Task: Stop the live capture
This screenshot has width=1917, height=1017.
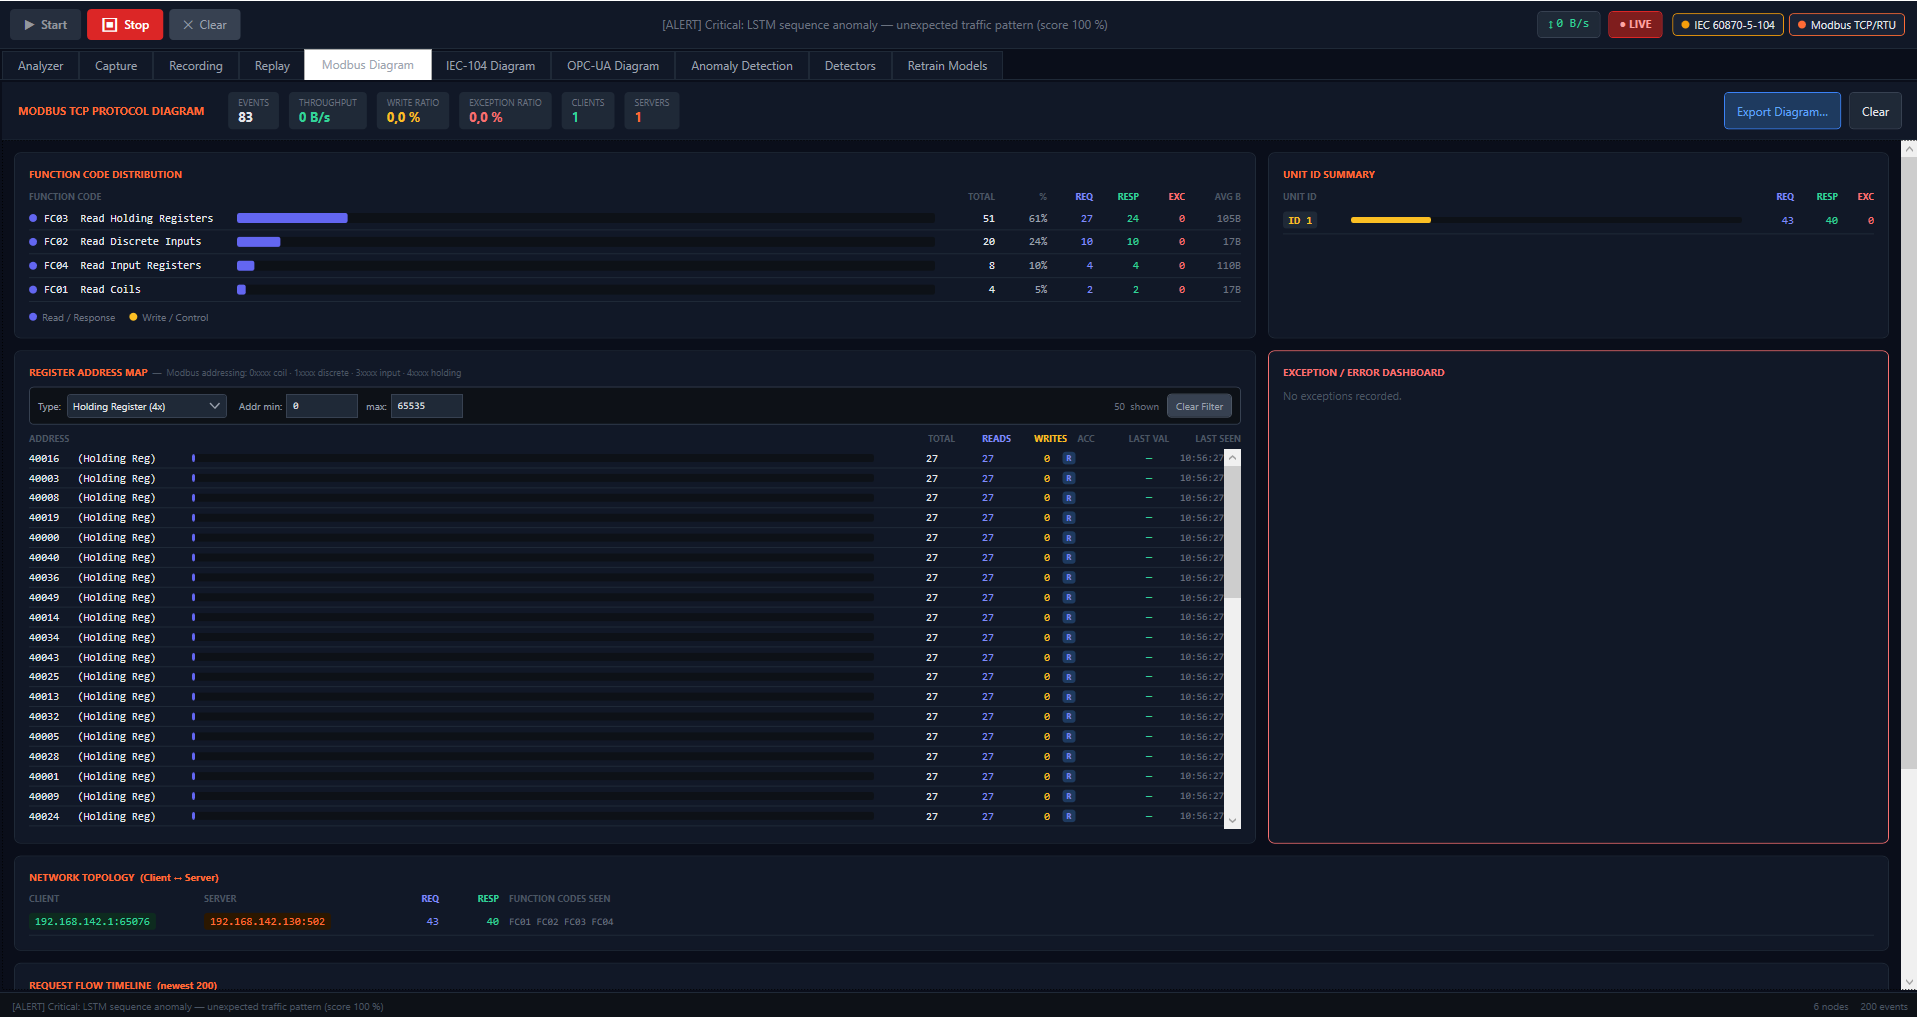Action: tap(125, 25)
